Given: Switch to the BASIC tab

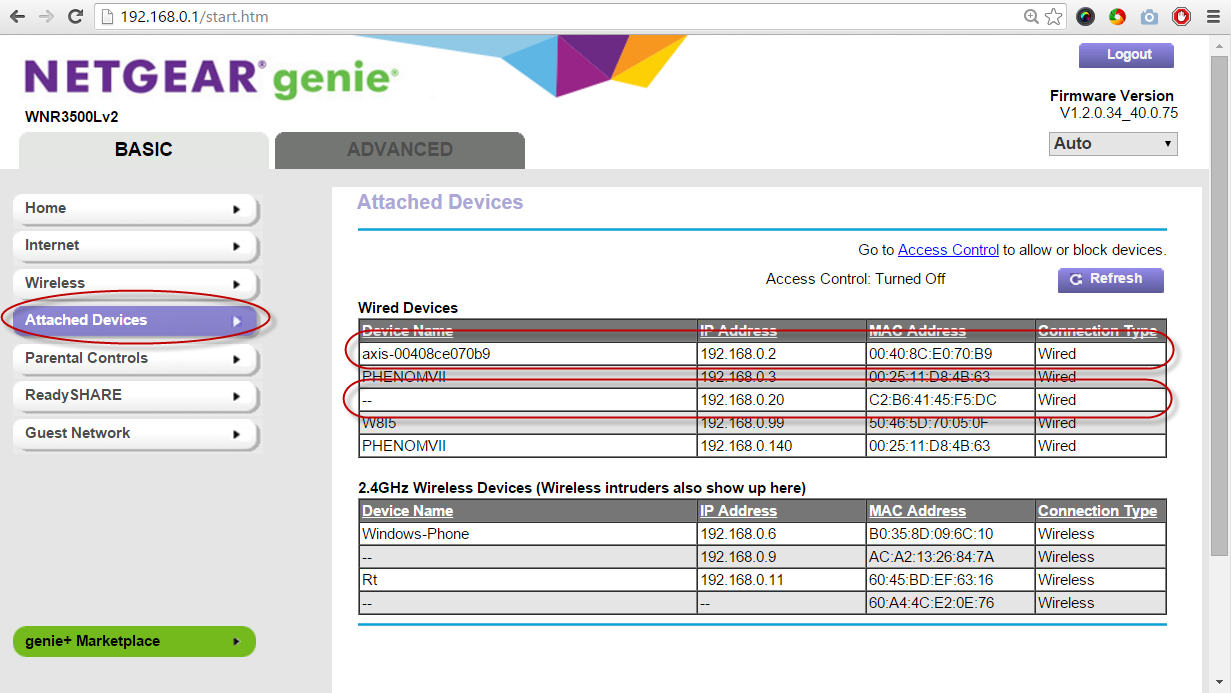Looking at the screenshot, I should coord(144,150).
